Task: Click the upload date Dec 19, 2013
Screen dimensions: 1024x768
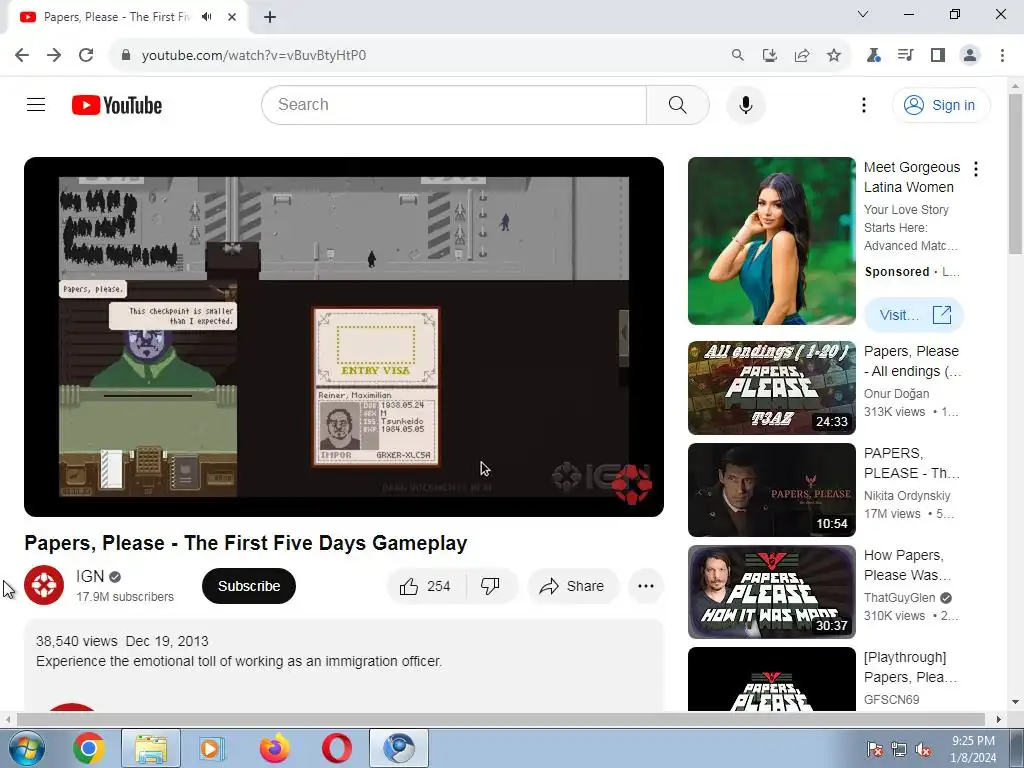Action: click(x=167, y=641)
